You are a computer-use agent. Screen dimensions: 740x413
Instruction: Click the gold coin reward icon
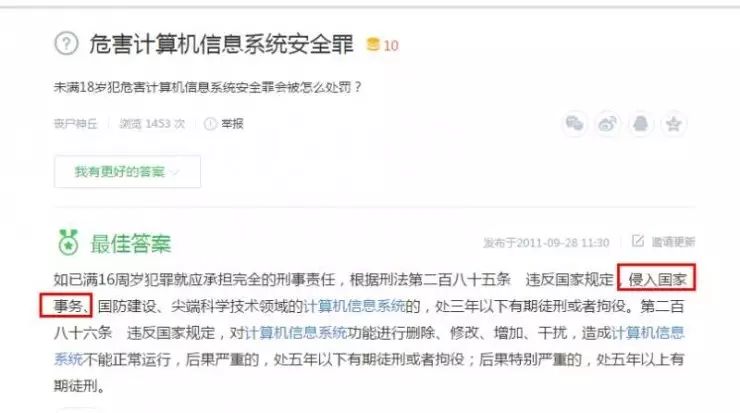[x=373, y=44]
